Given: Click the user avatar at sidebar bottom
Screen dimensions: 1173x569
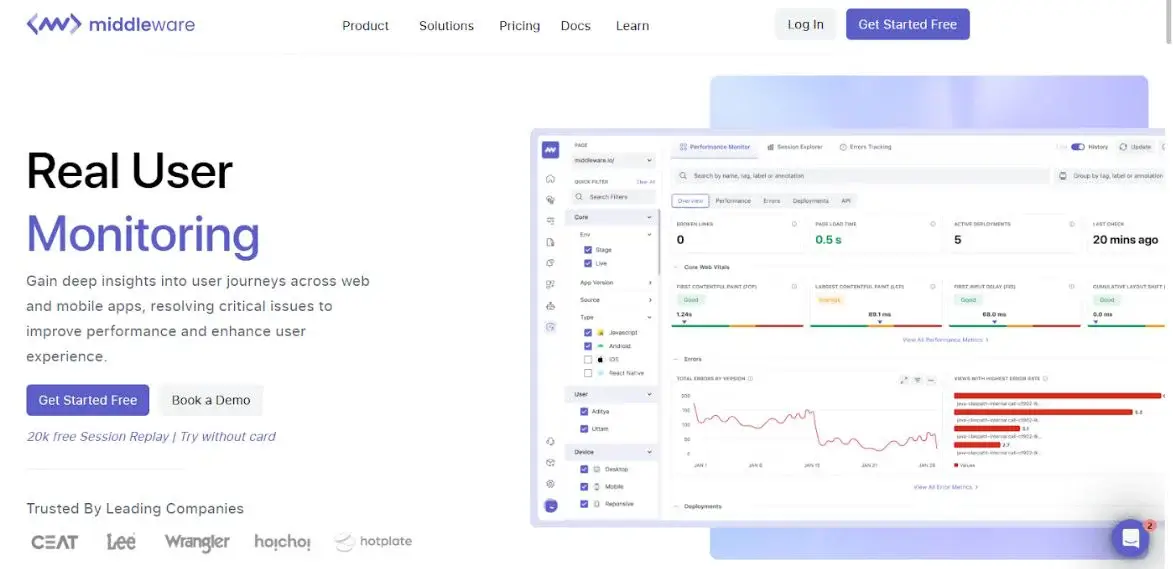Looking at the screenshot, I should tap(551, 505).
